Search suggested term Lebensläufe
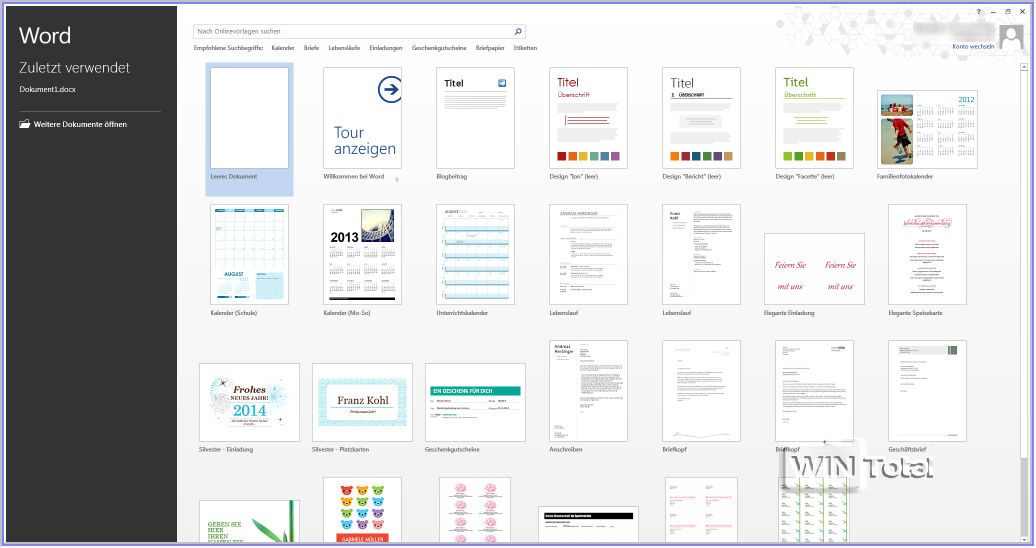Screen dimensions: 1036x548 [344, 48]
